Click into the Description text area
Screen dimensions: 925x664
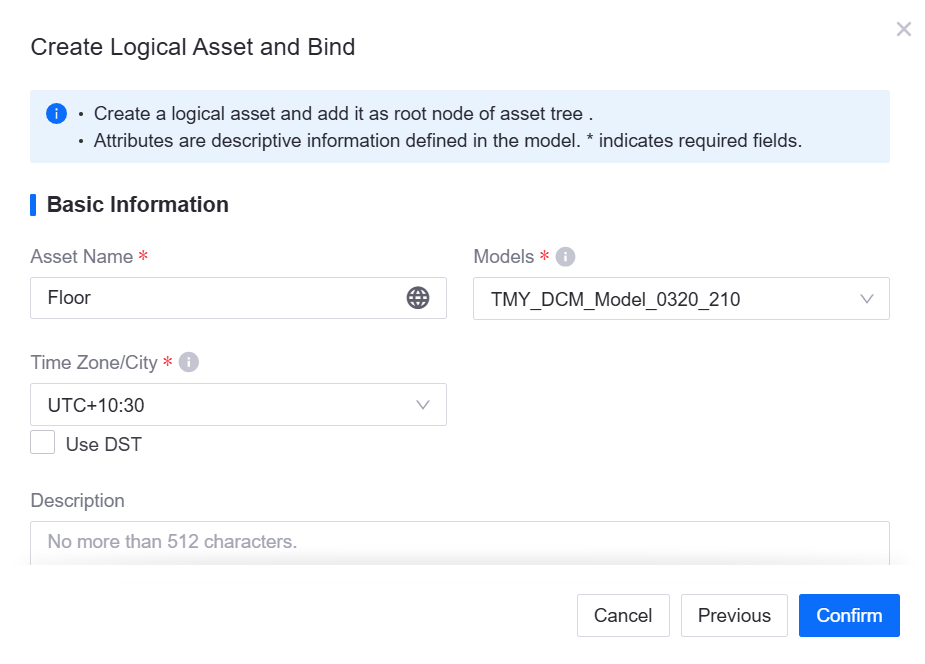click(459, 543)
